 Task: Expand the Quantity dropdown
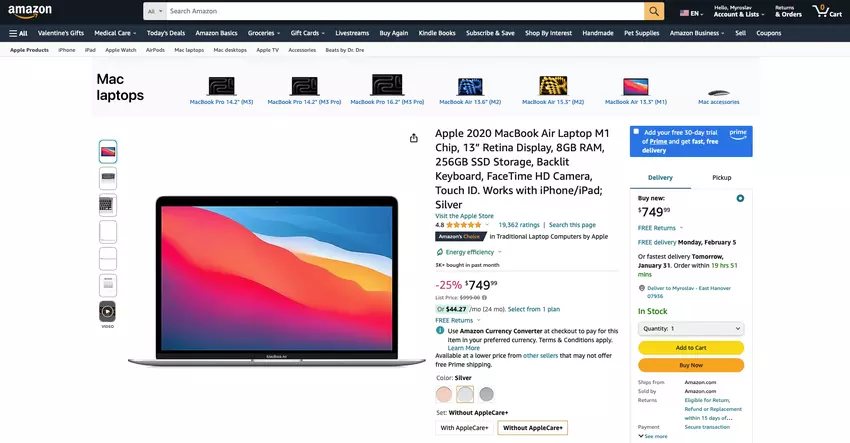click(x=691, y=328)
